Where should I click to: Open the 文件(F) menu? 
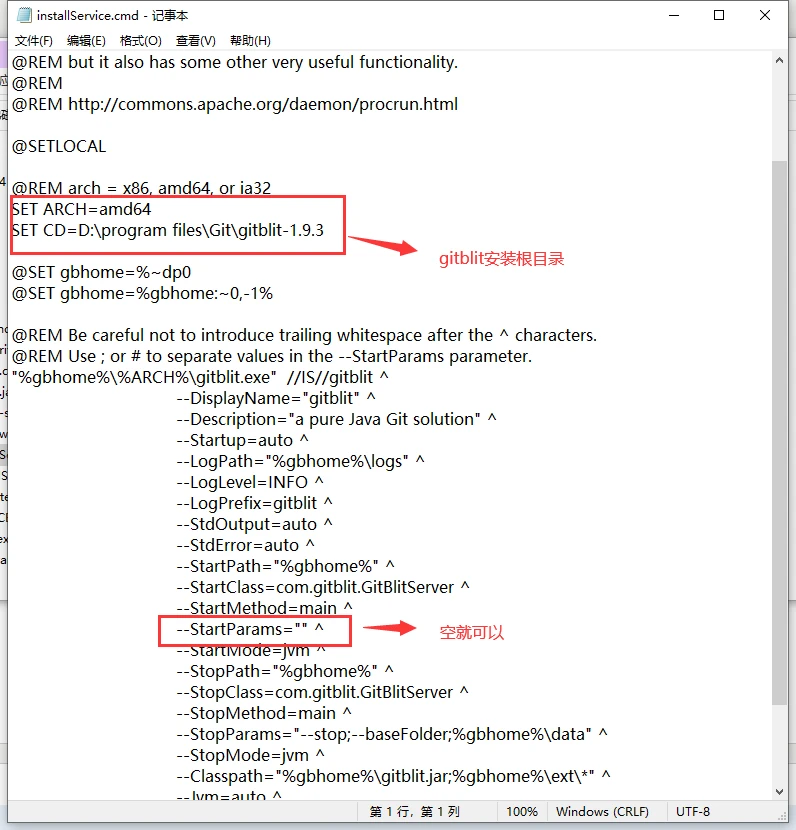pos(33,41)
